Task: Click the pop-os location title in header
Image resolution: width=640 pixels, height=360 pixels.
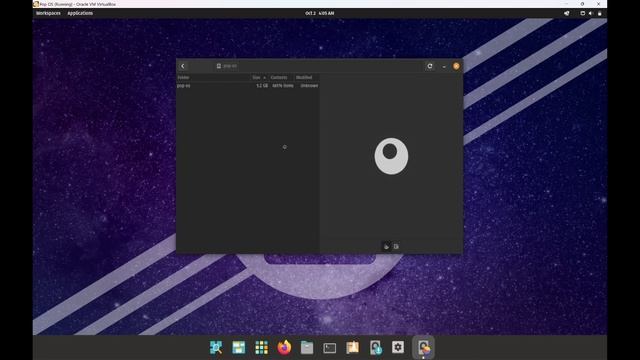Action: pyautogui.click(x=227, y=66)
